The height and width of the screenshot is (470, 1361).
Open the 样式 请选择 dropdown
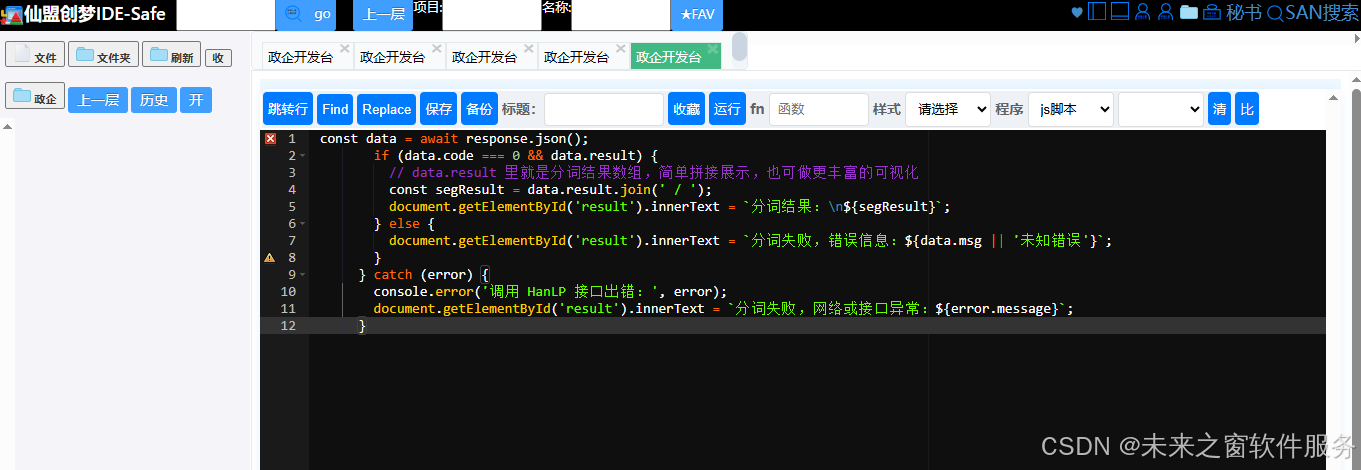(947, 109)
